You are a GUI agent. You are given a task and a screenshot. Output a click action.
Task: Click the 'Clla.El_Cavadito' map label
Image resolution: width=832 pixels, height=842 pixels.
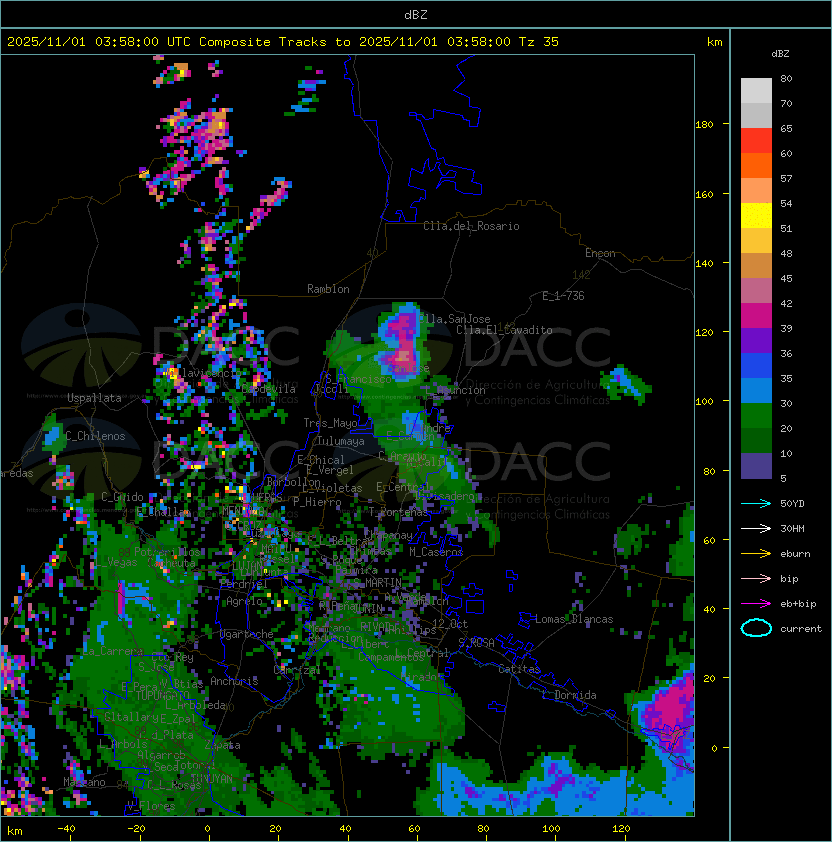(x=504, y=330)
